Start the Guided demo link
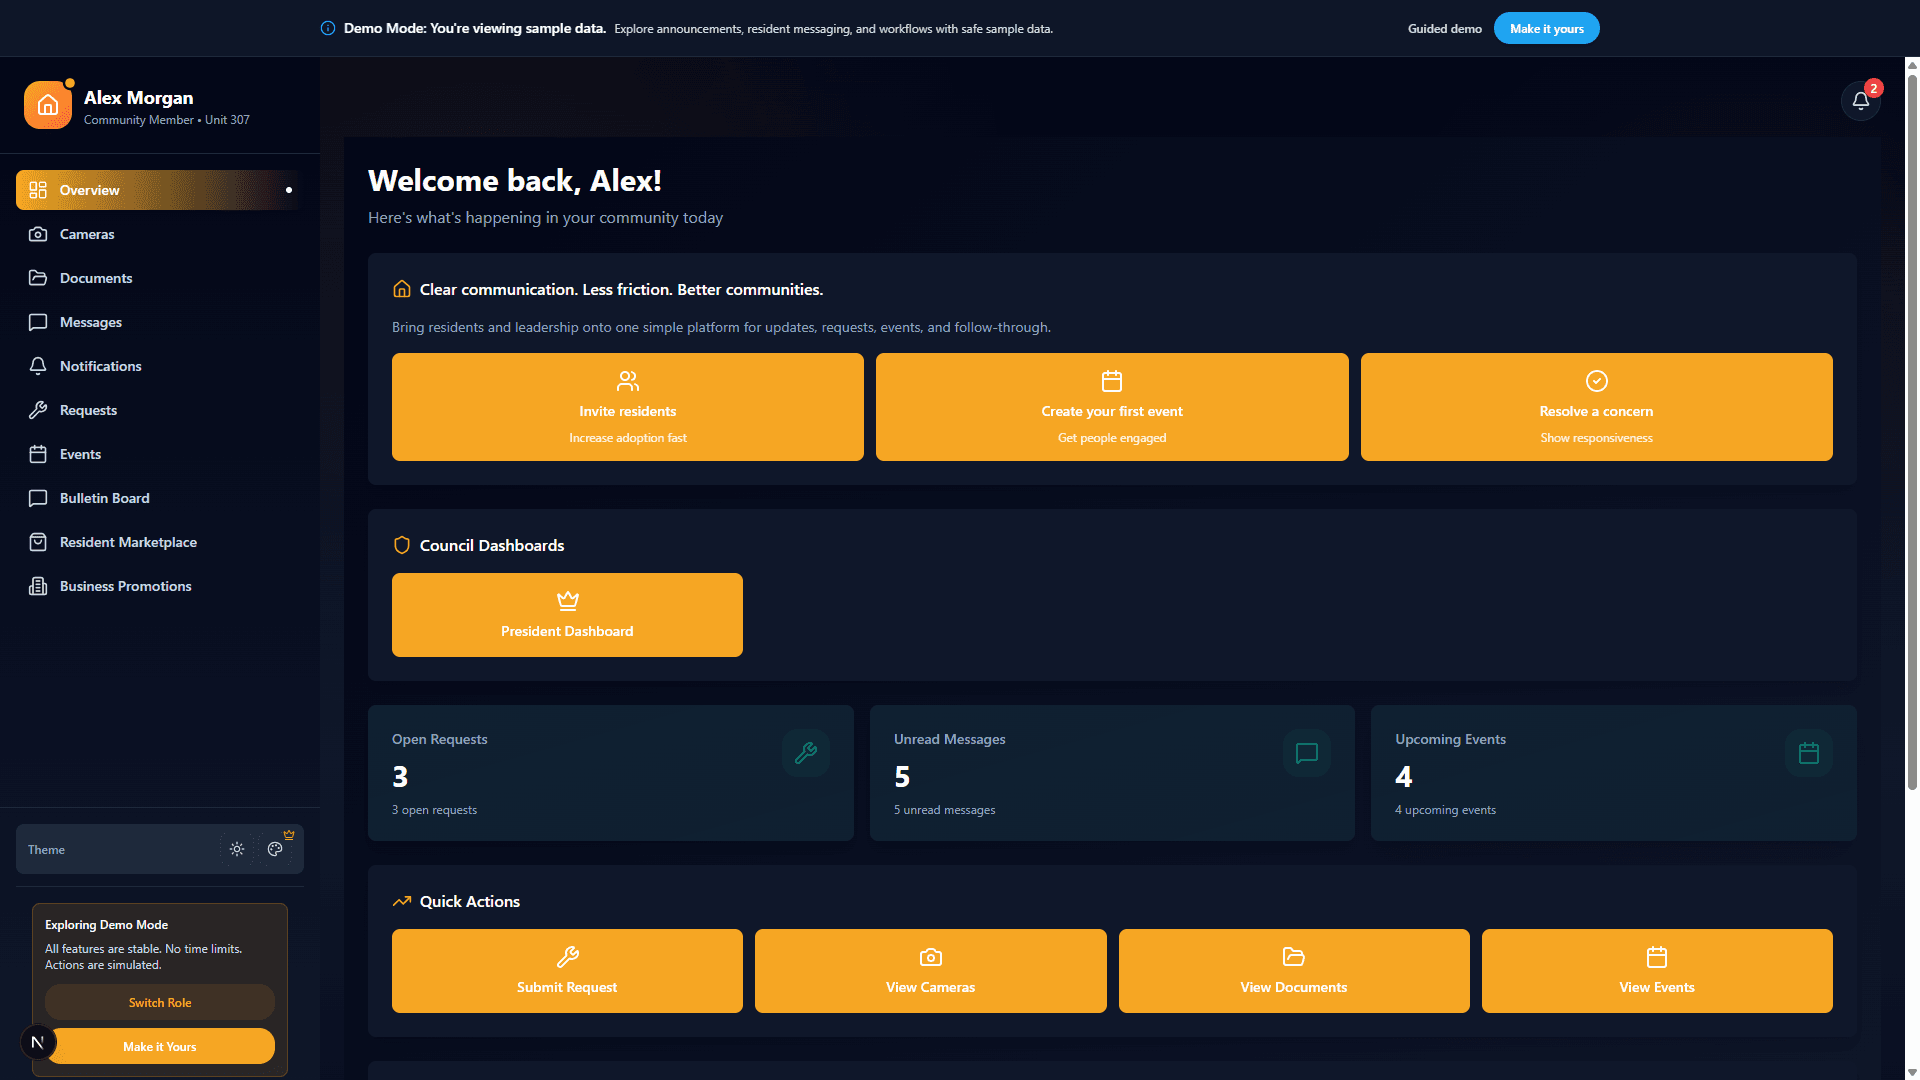The width and height of the screenshot is (1920, 1080). [x=1444, y=28]
